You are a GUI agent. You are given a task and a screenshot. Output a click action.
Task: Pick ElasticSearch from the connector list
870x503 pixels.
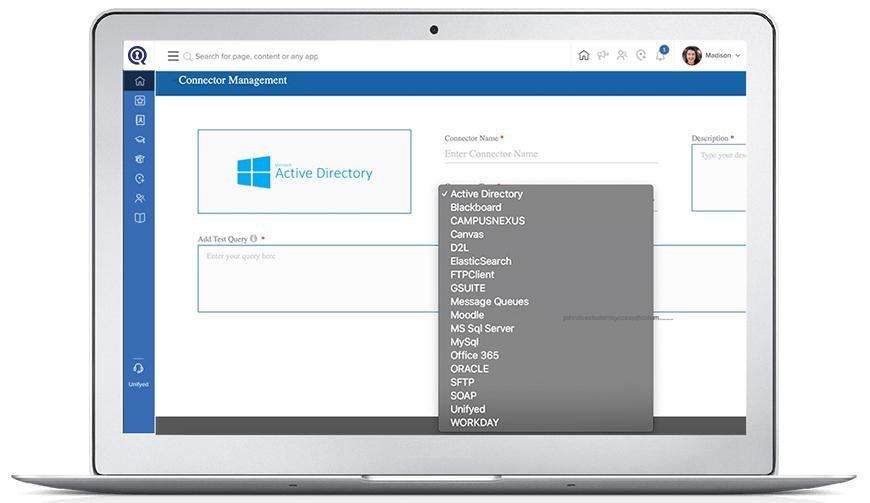pyautogui.click(x=545, y=261)
